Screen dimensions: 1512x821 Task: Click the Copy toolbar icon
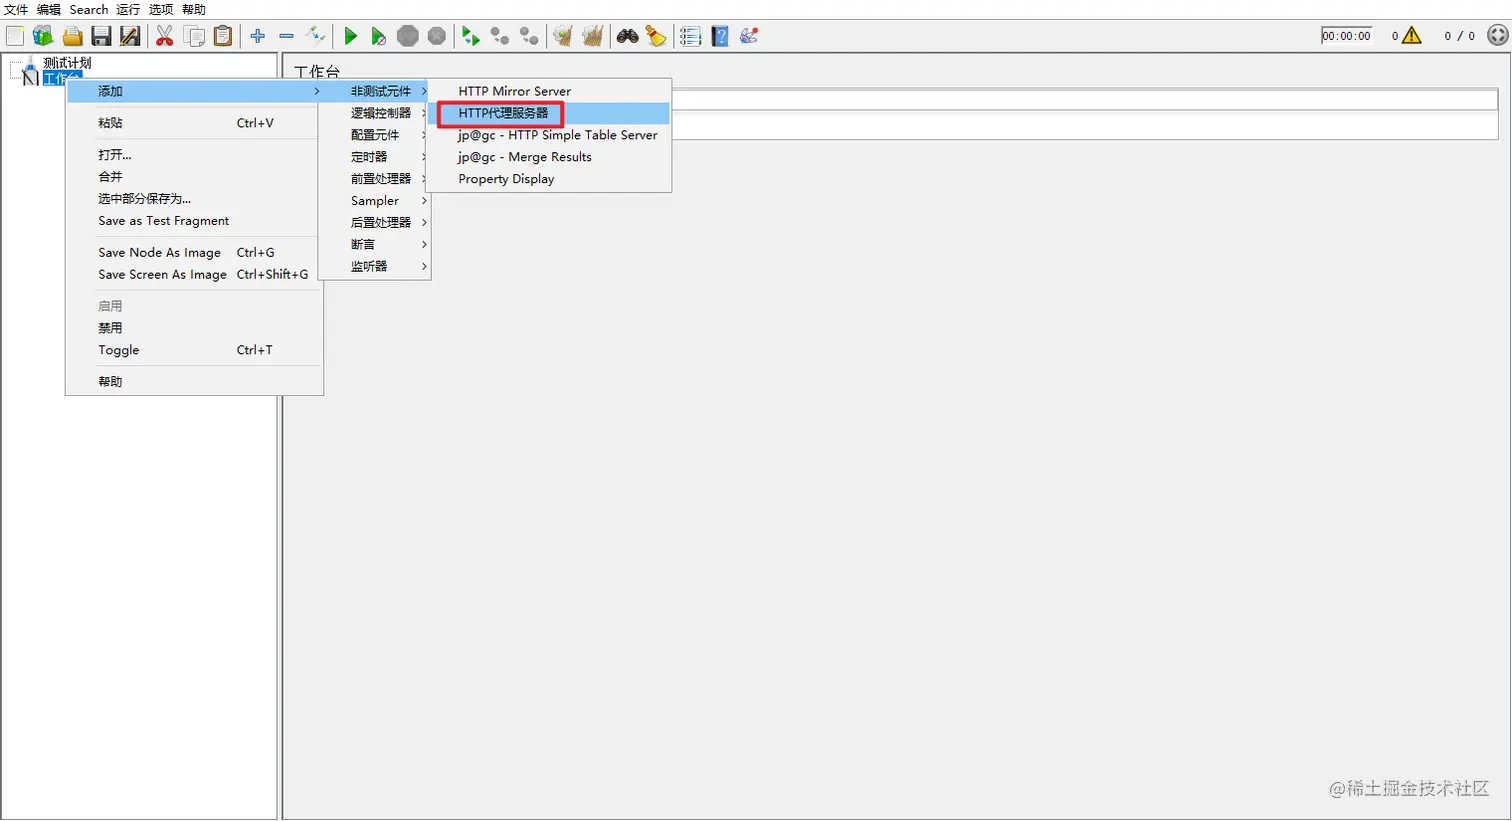pyautogui.click(x=194, y=36)
